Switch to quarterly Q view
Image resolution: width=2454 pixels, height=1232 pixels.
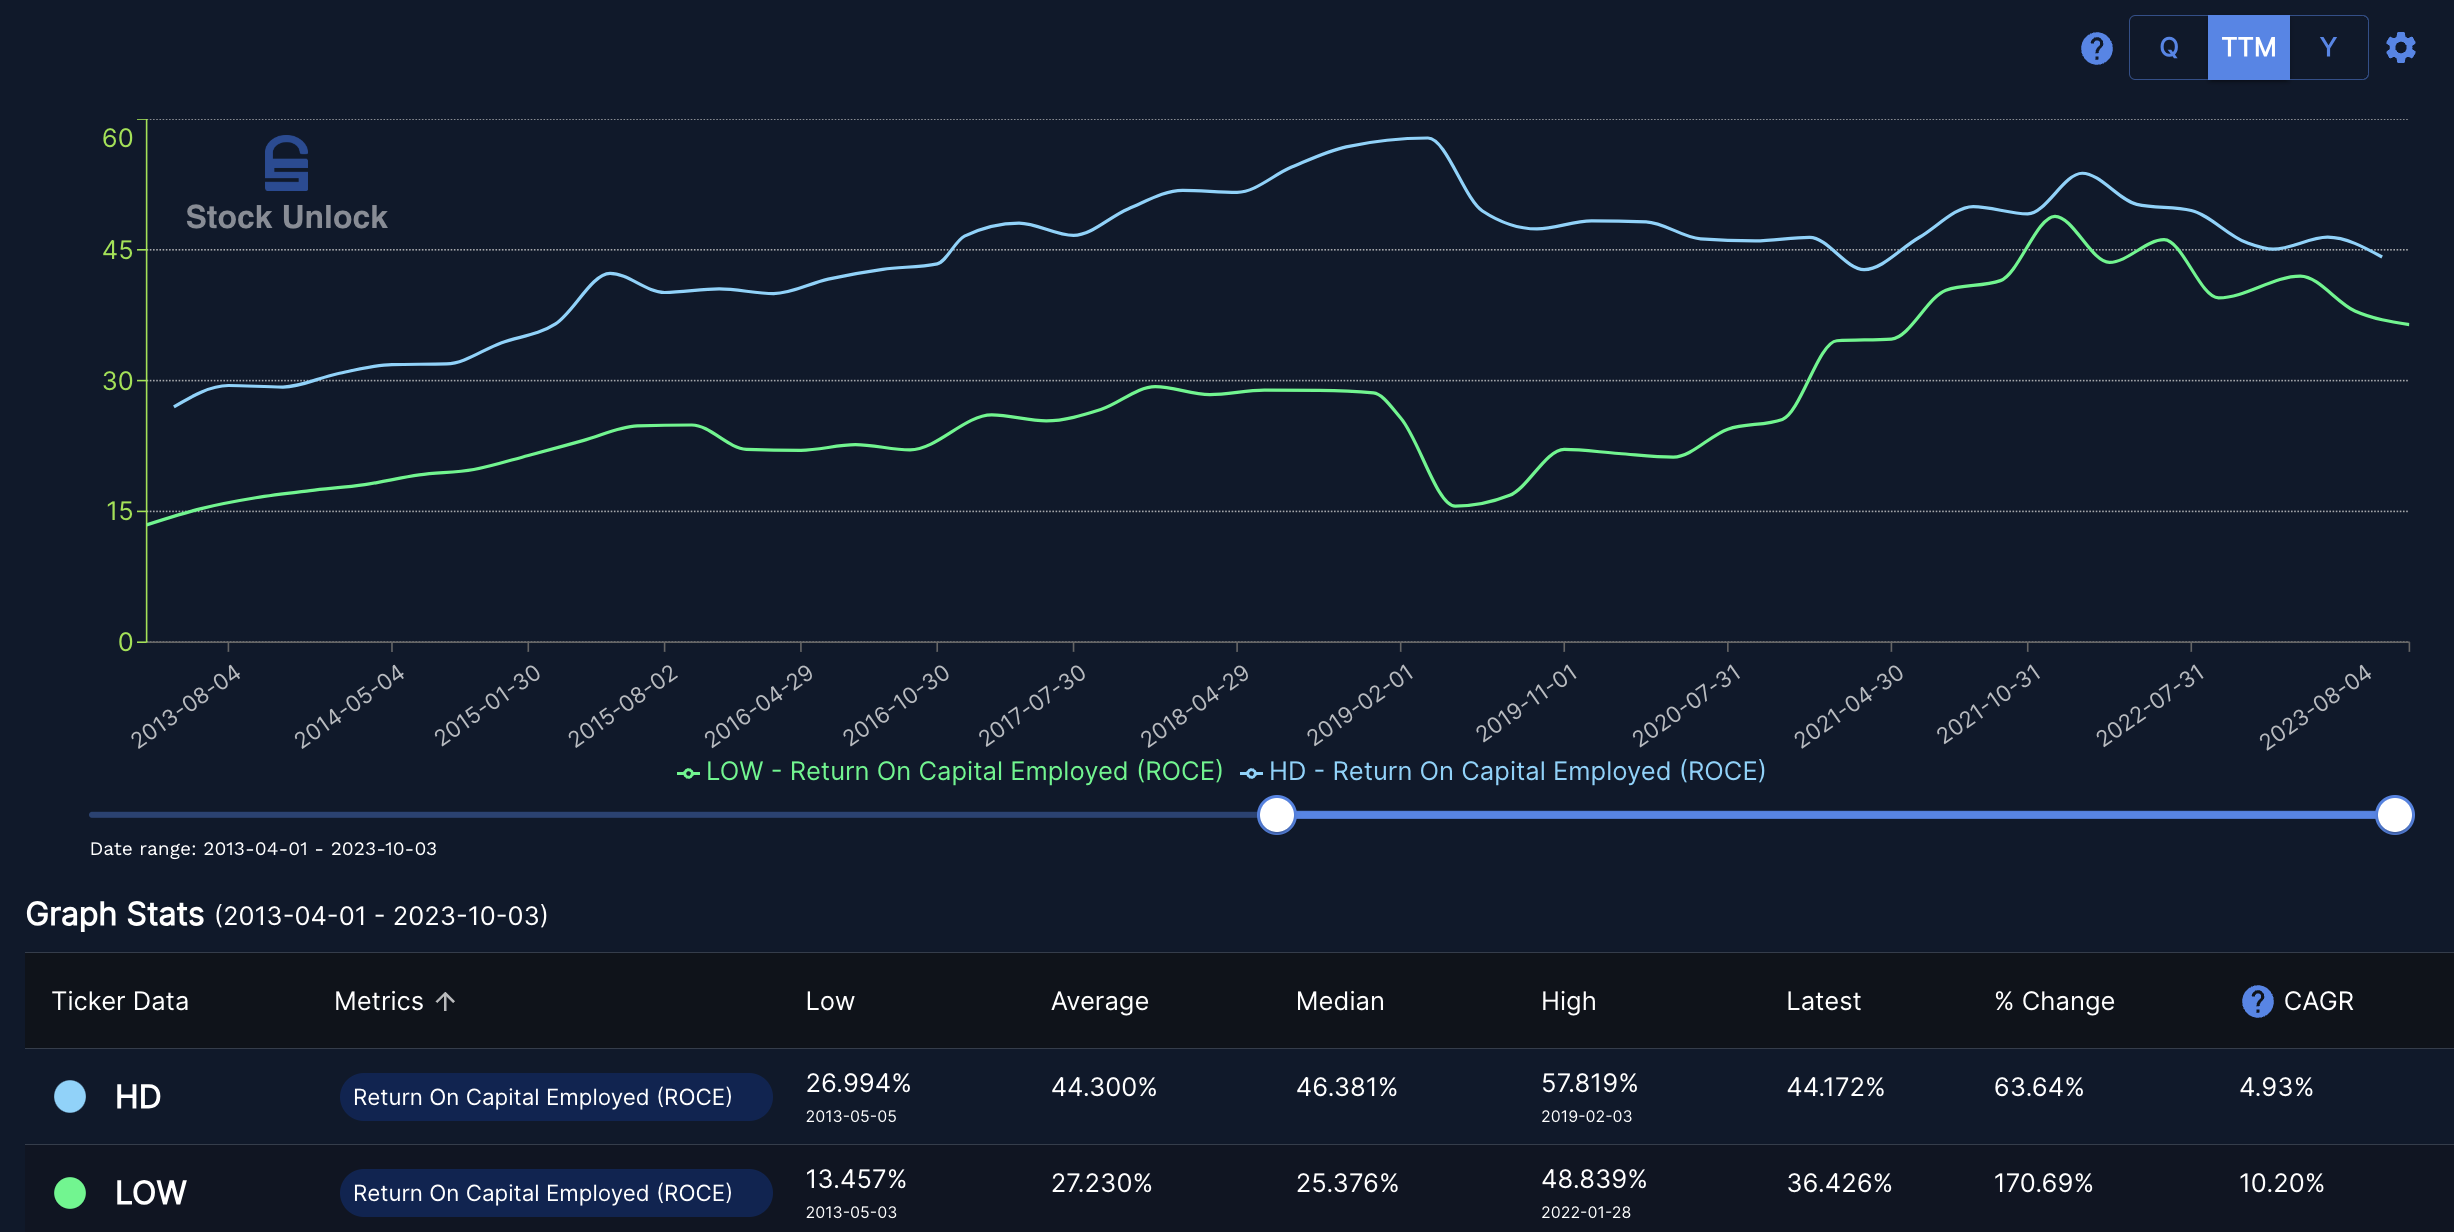click(x=2168, y=48)
